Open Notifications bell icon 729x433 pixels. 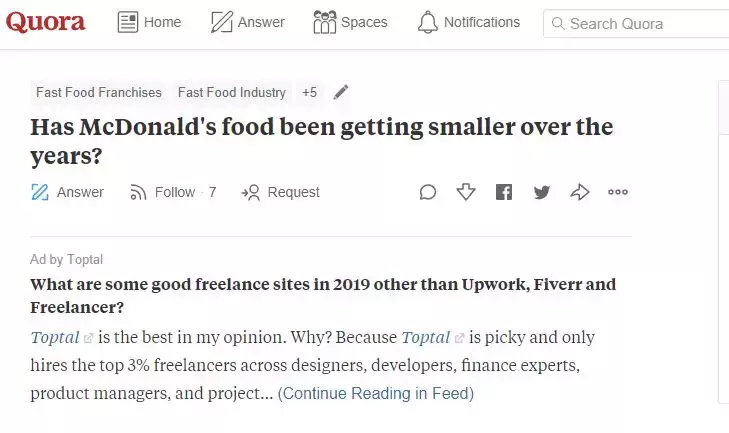coord(427,22)
